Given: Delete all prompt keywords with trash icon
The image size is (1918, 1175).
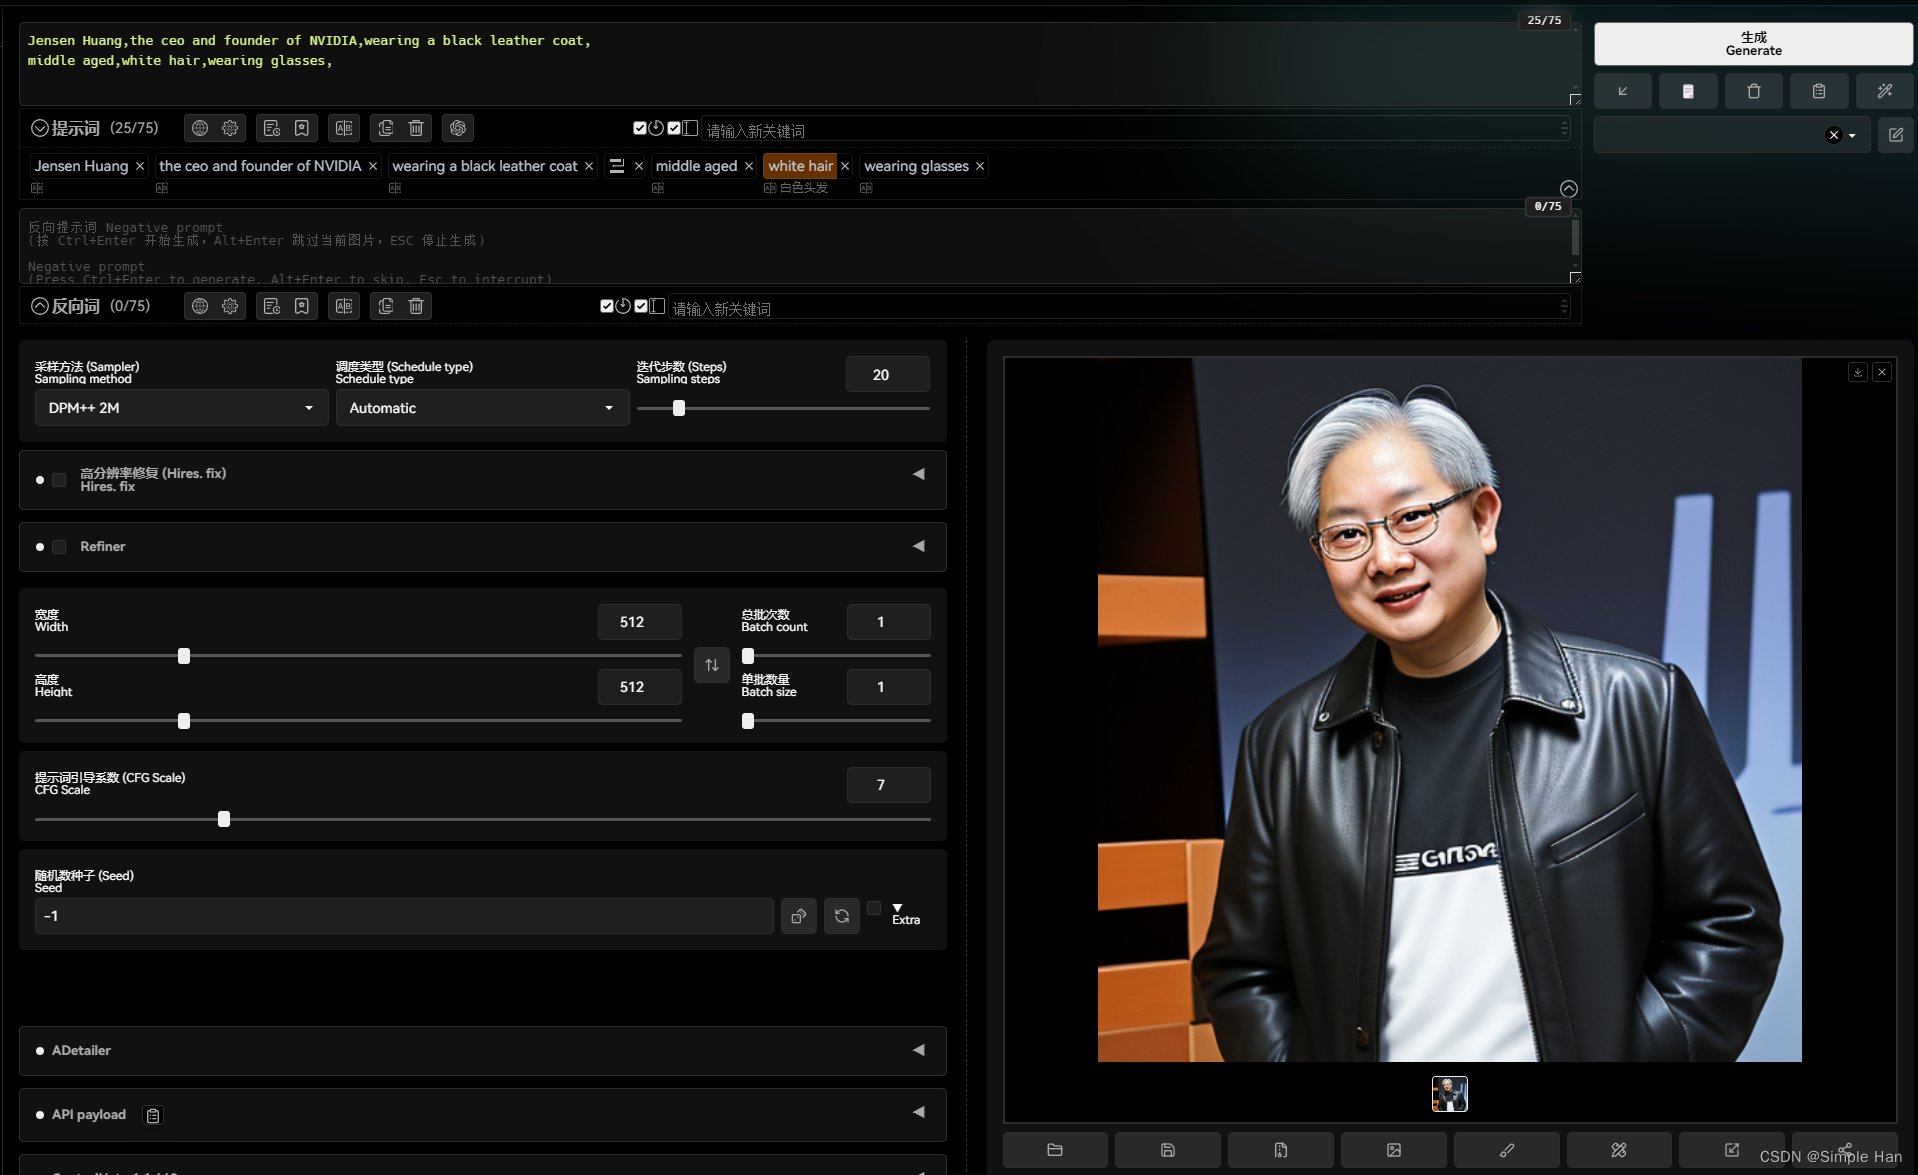Looking at the screenshot, I should (x=416, y=128).
